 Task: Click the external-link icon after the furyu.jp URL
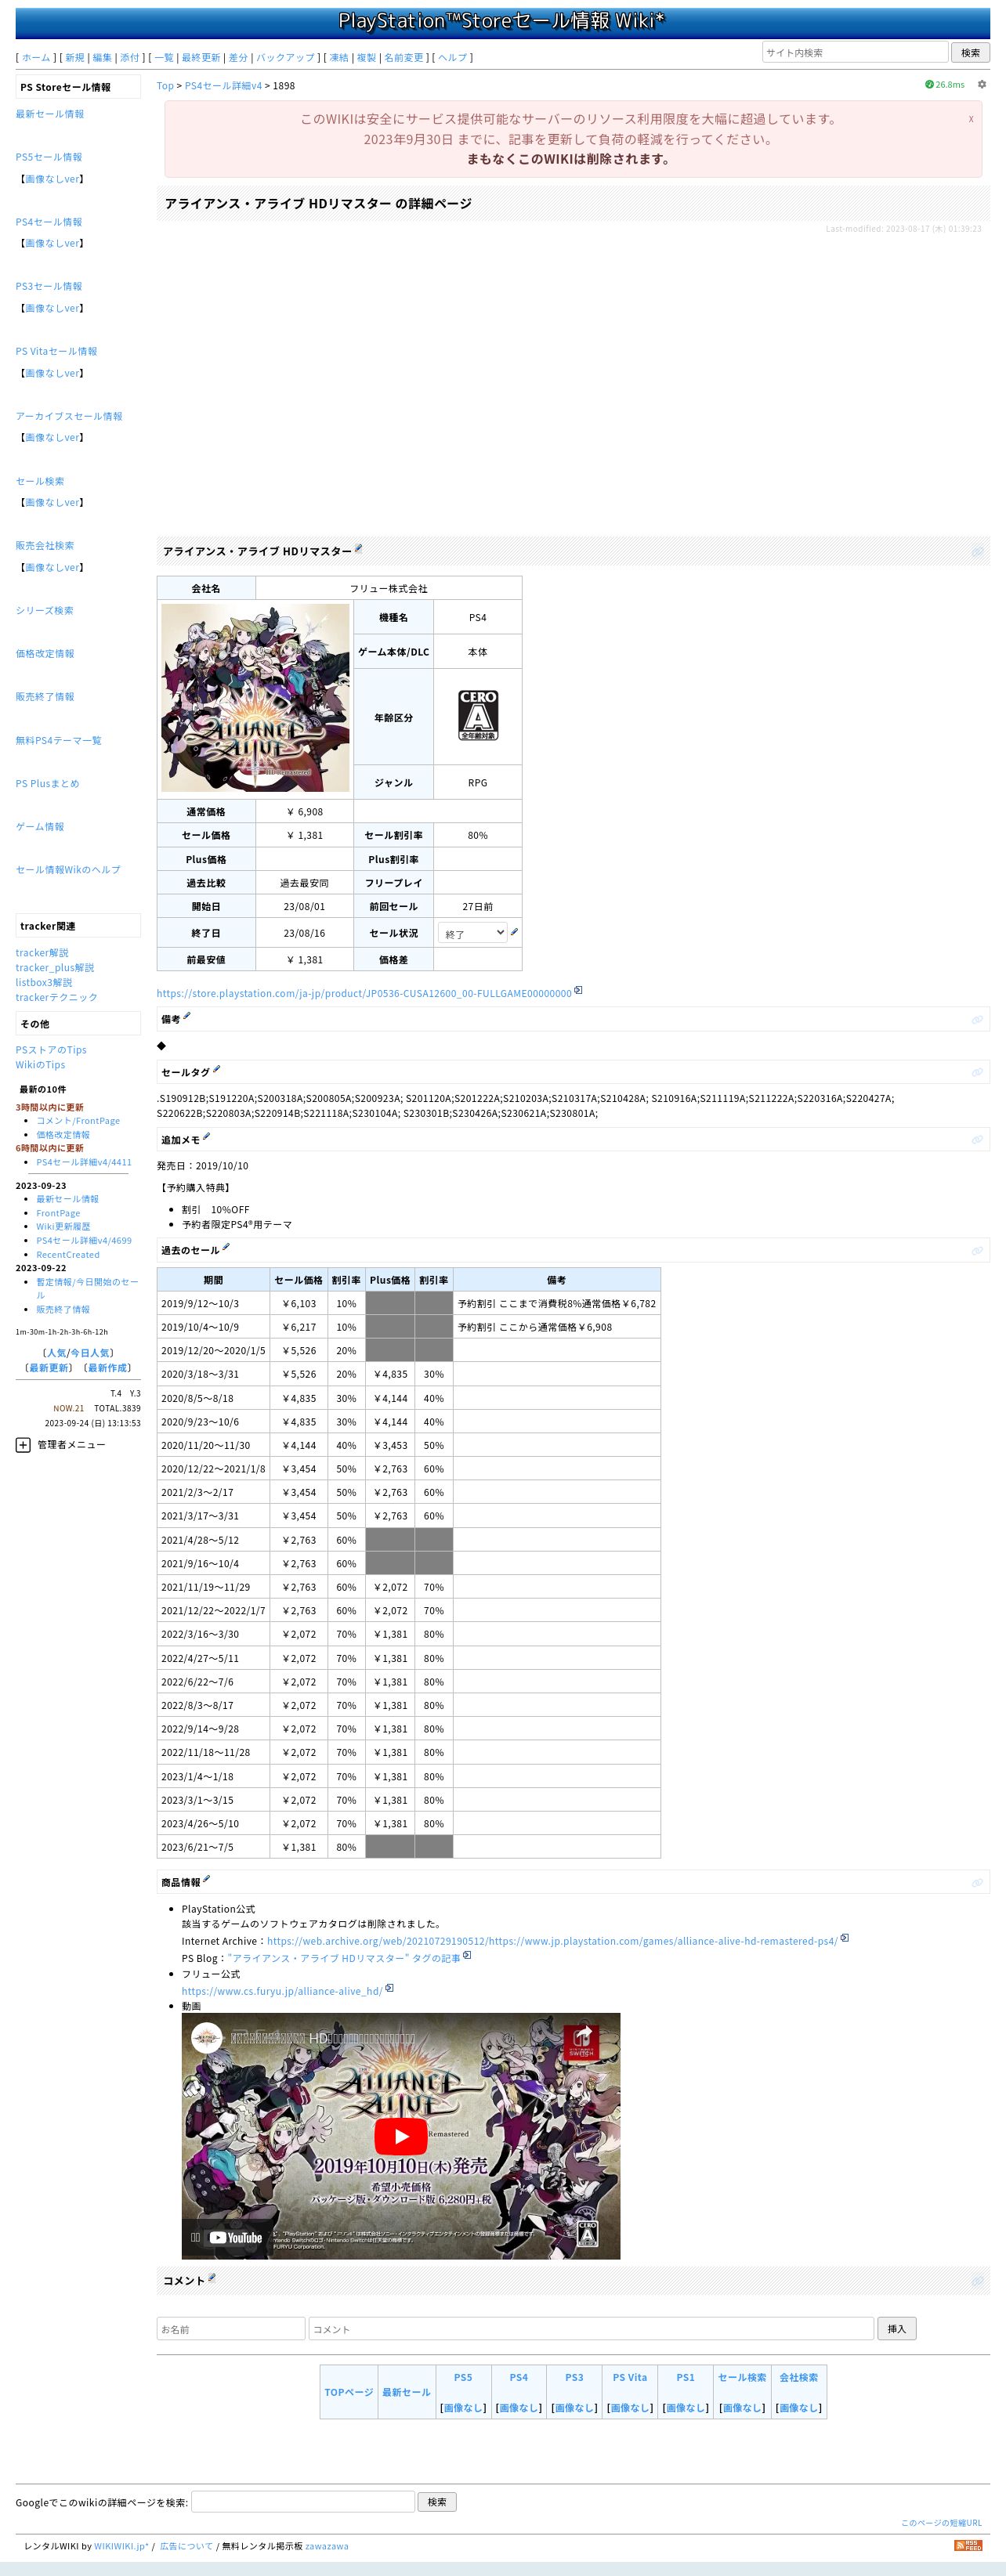(389, 1988)
